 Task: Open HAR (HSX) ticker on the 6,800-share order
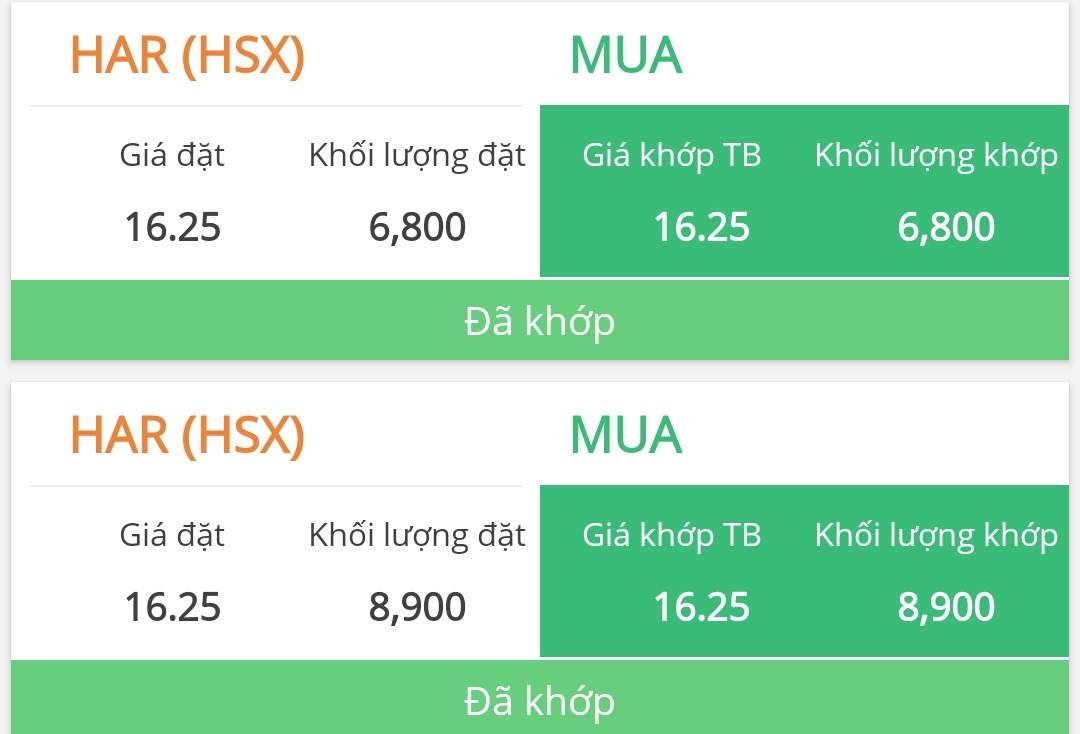click(x=187, y=56)
